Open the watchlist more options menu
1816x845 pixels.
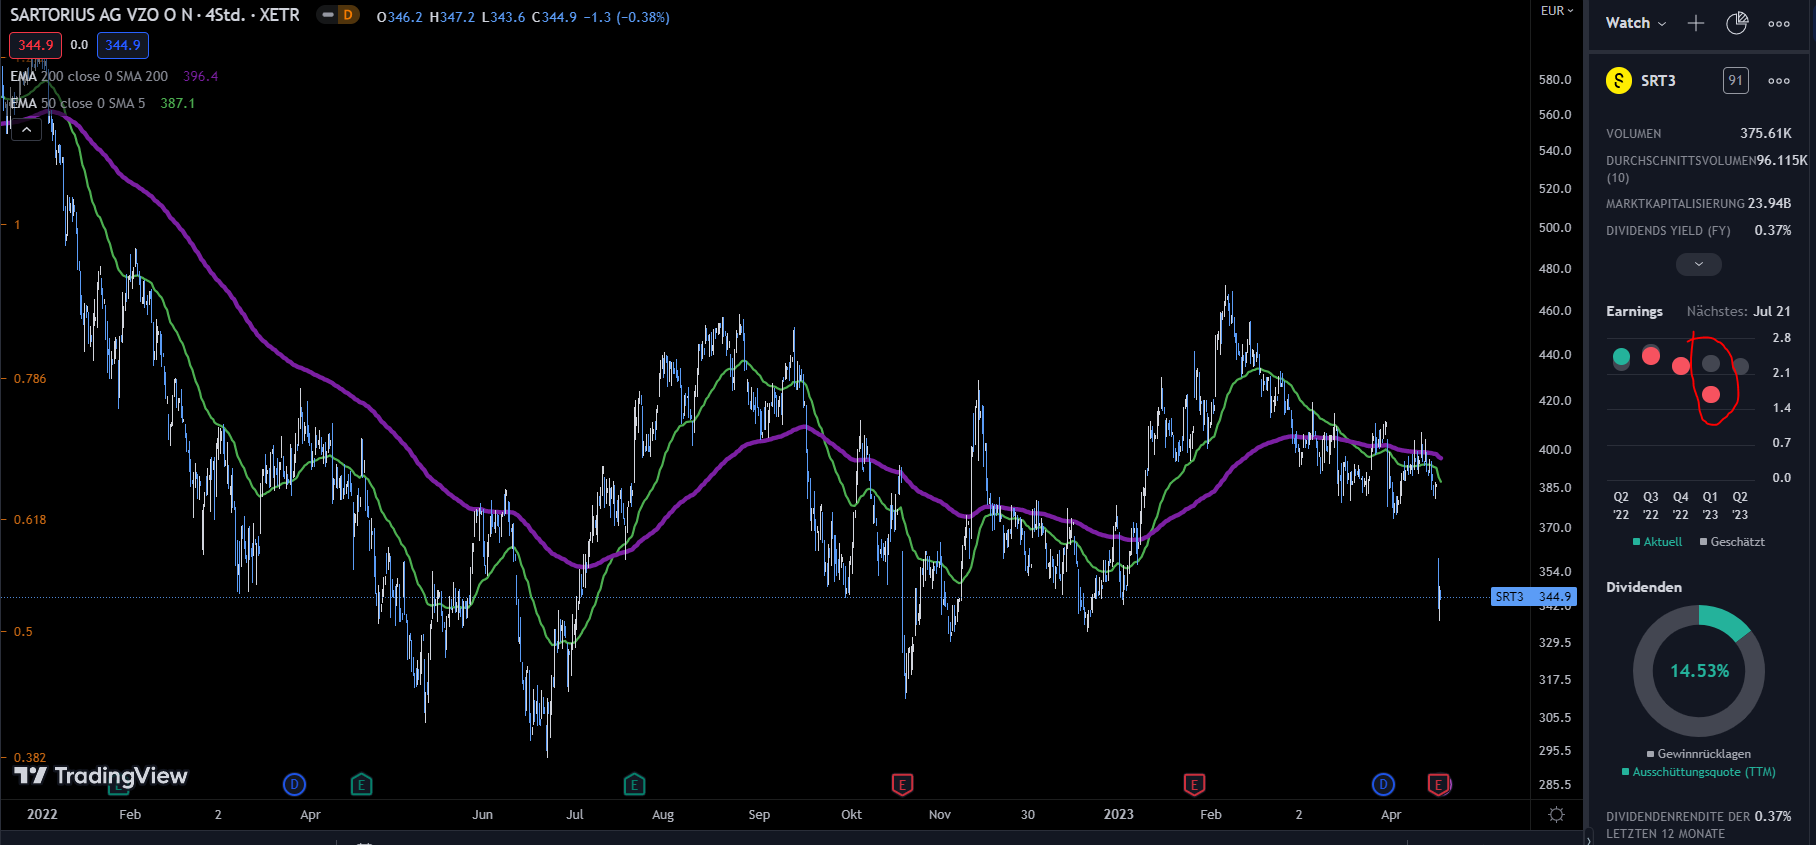[x=1779, y=24]
